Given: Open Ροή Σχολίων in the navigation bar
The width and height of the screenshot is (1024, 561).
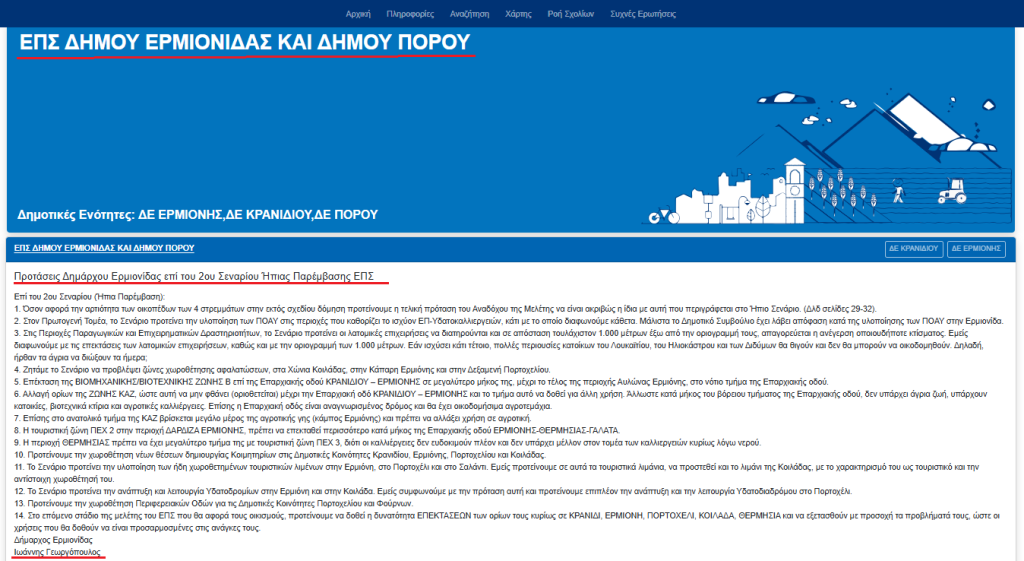Looking at the screenshot, I should (571, 14).
